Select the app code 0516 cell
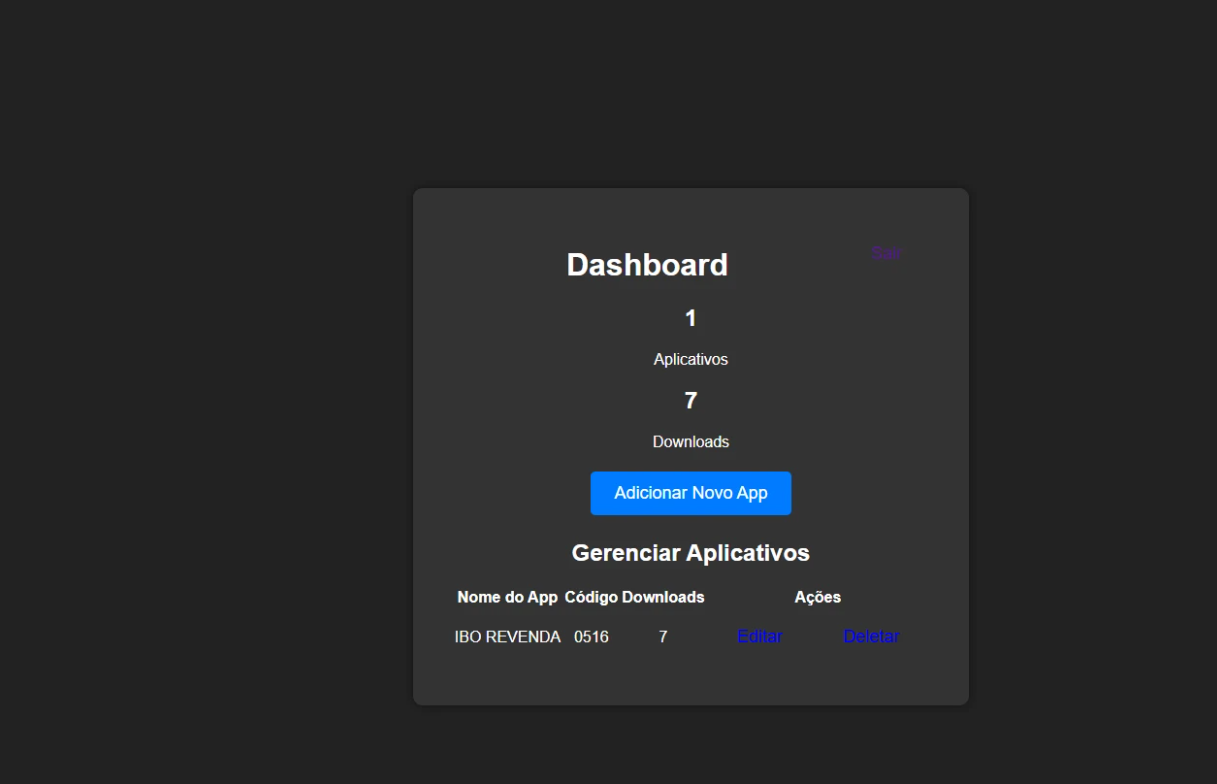Image resolution: width=1217 pixels, height=784 pixels. coord(591,637)
